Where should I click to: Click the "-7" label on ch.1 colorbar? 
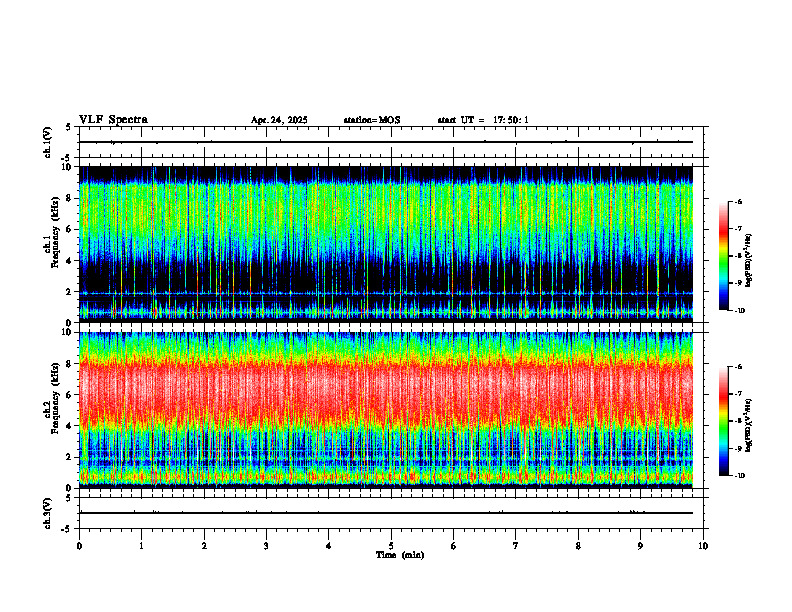(x=738, y=229)
